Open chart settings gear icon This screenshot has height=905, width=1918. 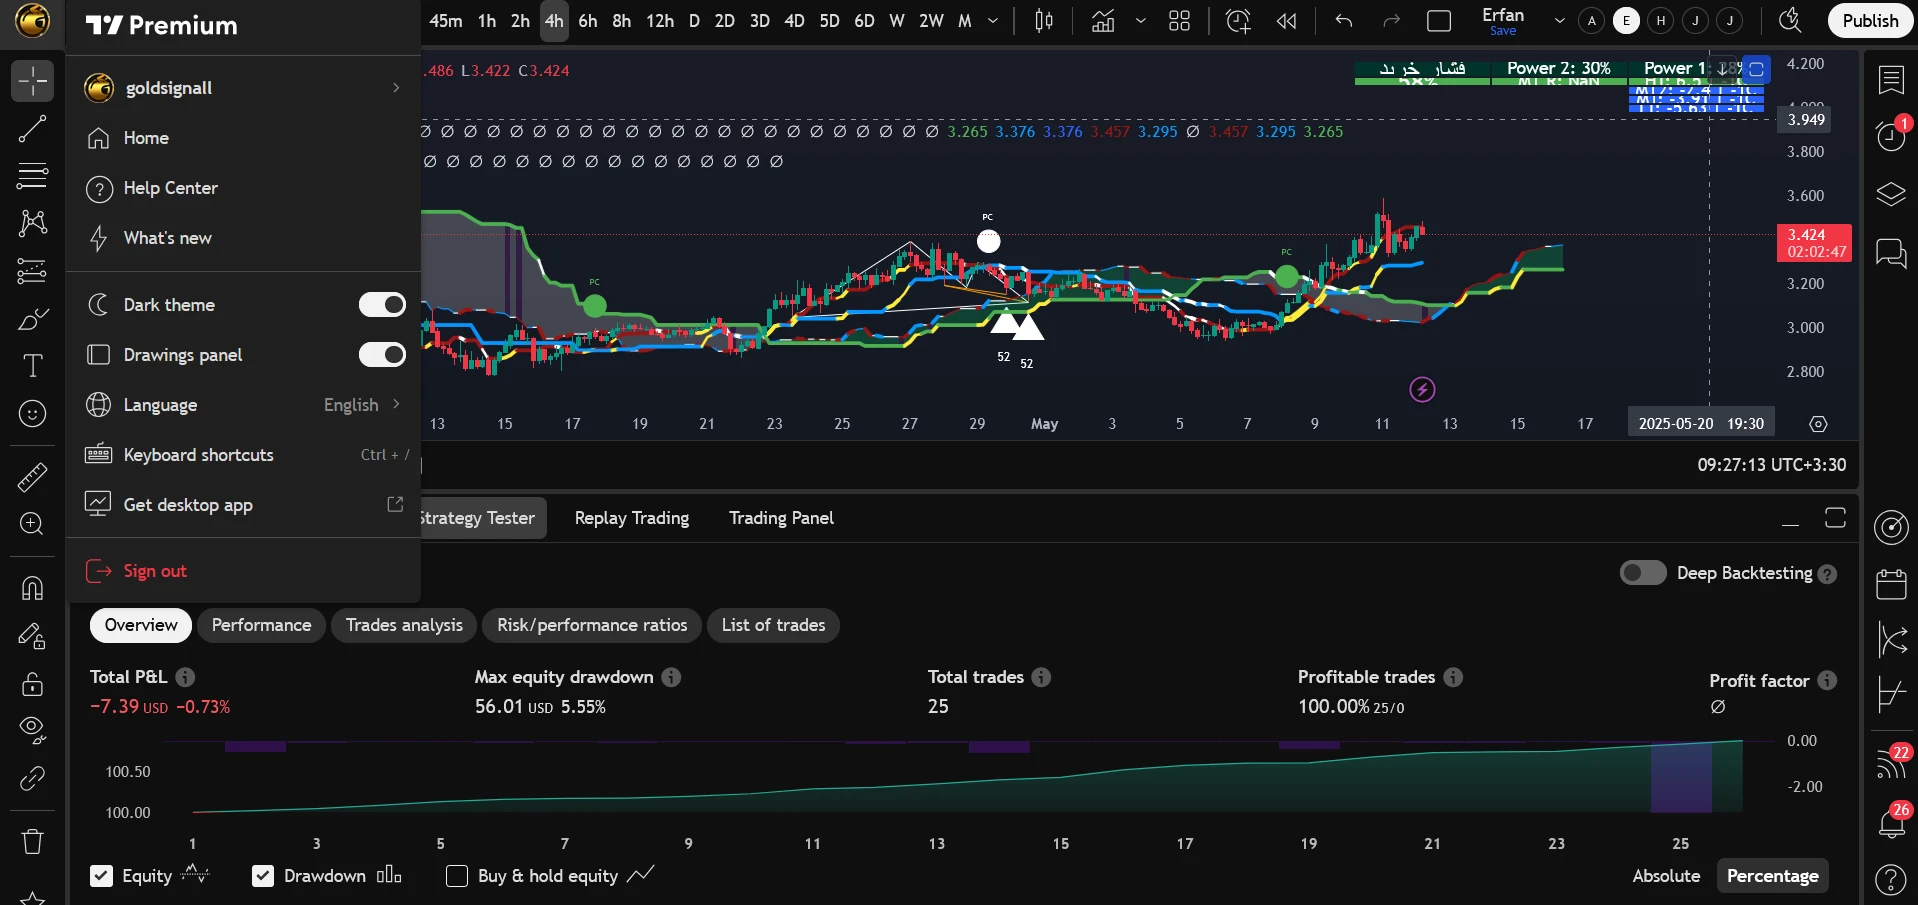tap(1818, 424)
